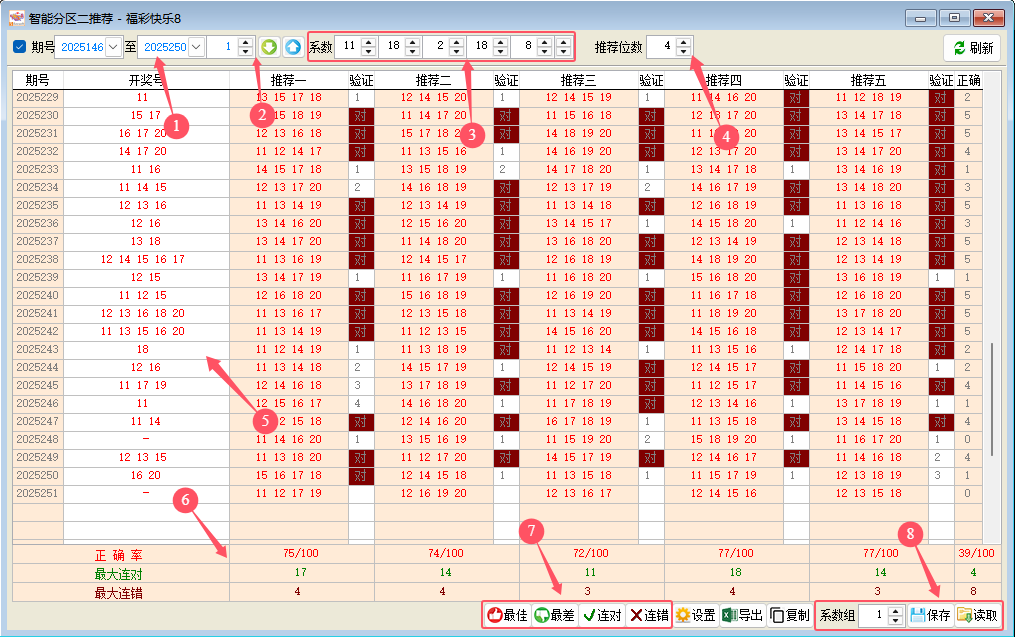Load coefficients with 读取 folder icon

(x=977, y=615)
